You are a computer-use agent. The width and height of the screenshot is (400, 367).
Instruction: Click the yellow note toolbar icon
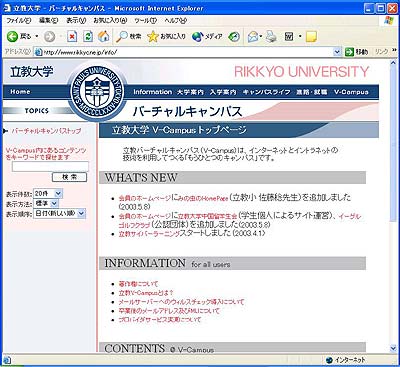tap(311, 37)
